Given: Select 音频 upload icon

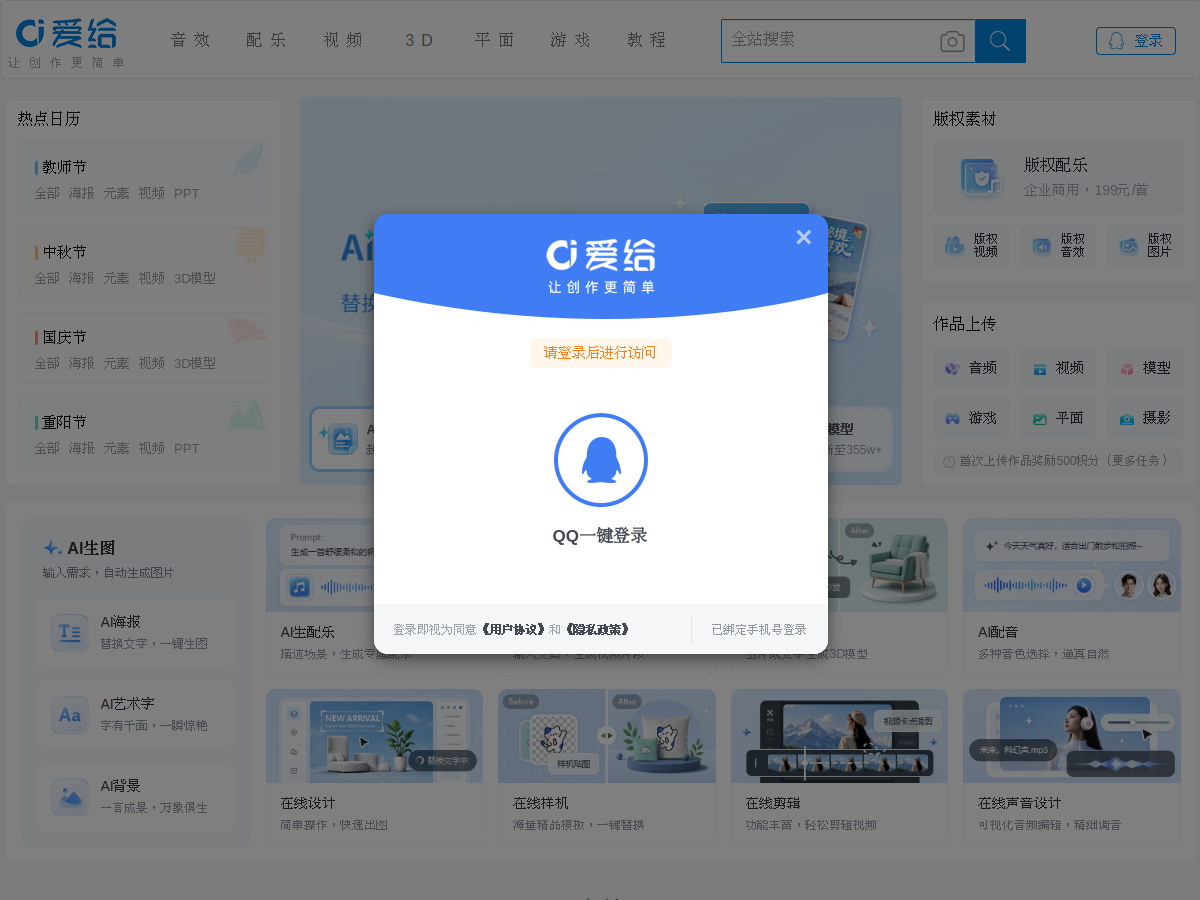Looking at the screenshot, I should (952, 368).
